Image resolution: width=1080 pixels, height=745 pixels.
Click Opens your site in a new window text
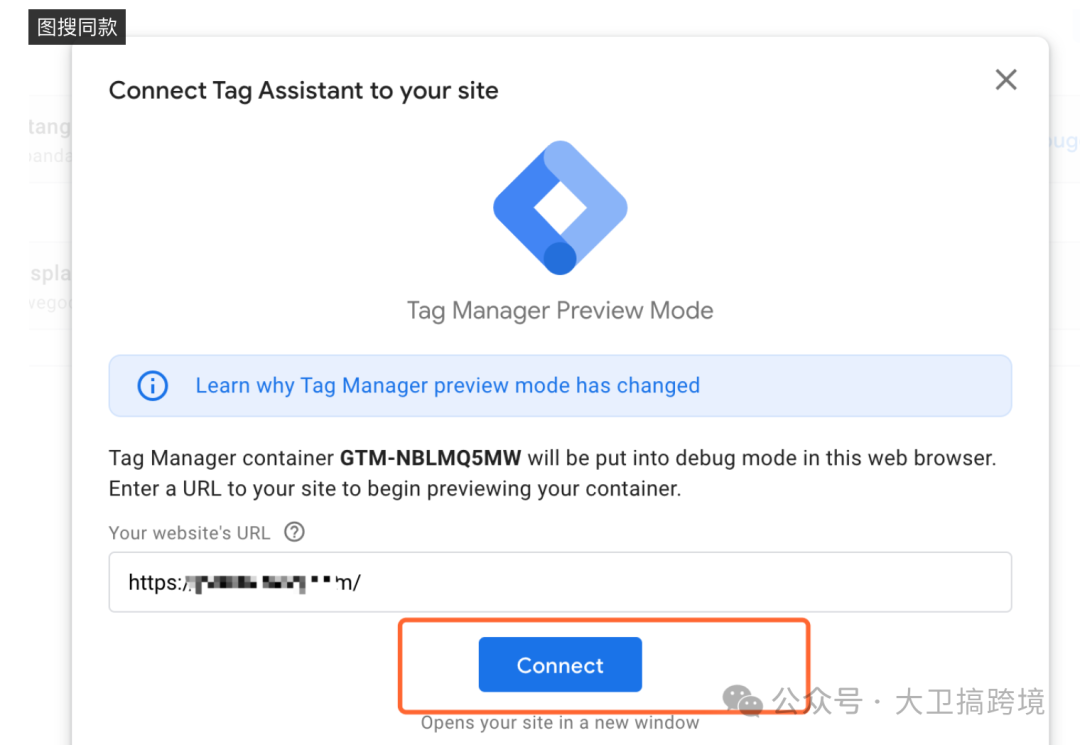560,722
